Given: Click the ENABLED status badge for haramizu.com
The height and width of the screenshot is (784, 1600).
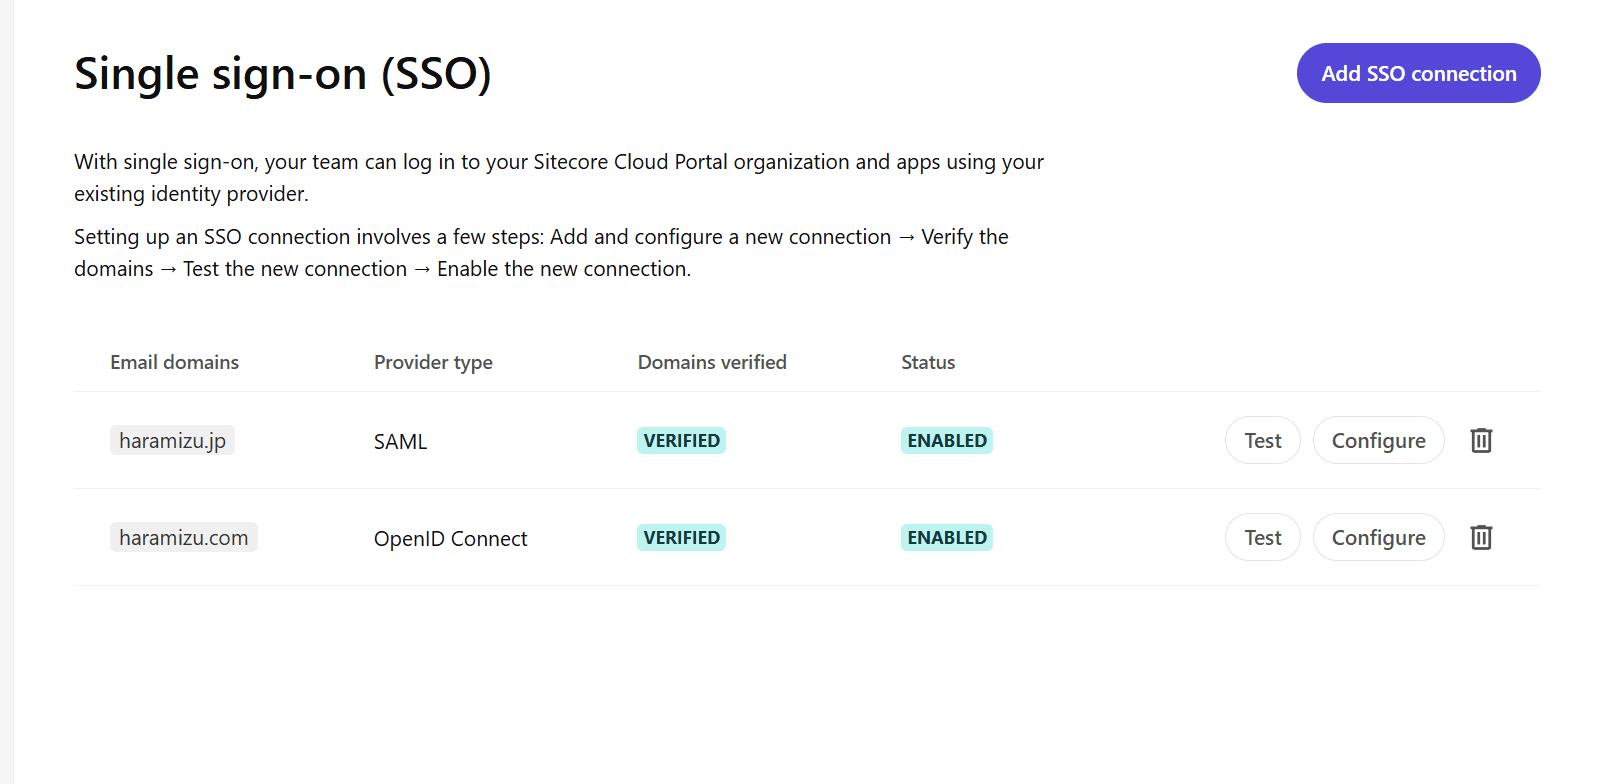Looking at the screenshot, I should coord(946,537).
